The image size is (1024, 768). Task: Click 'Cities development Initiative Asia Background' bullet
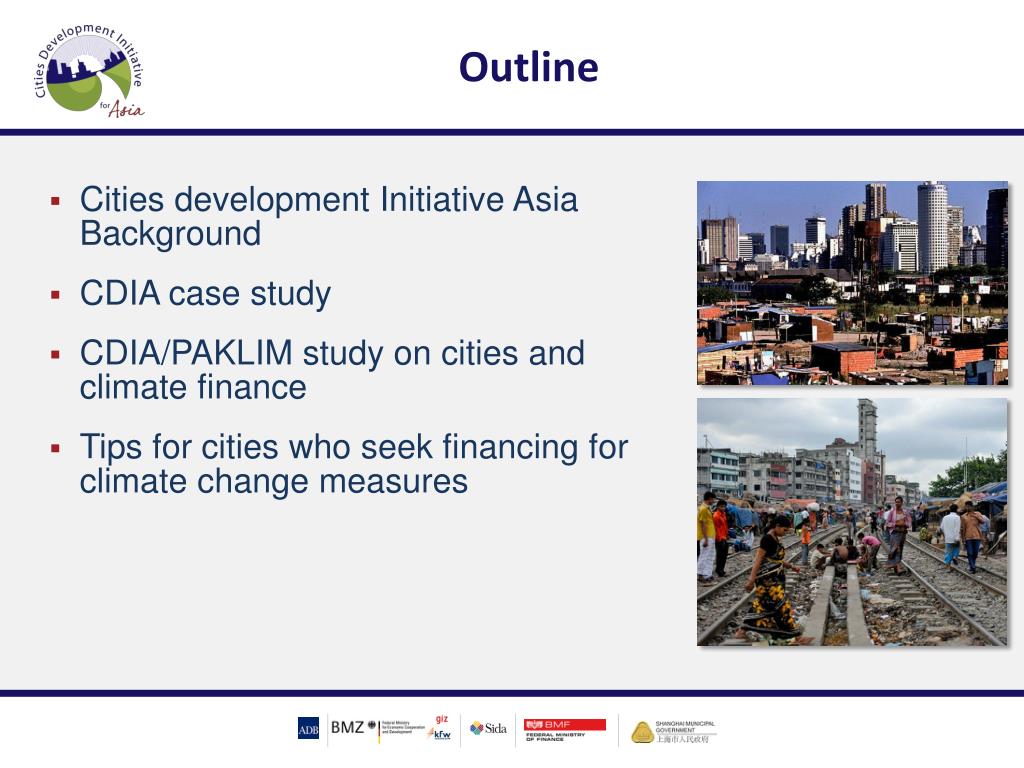pos(328,216)
